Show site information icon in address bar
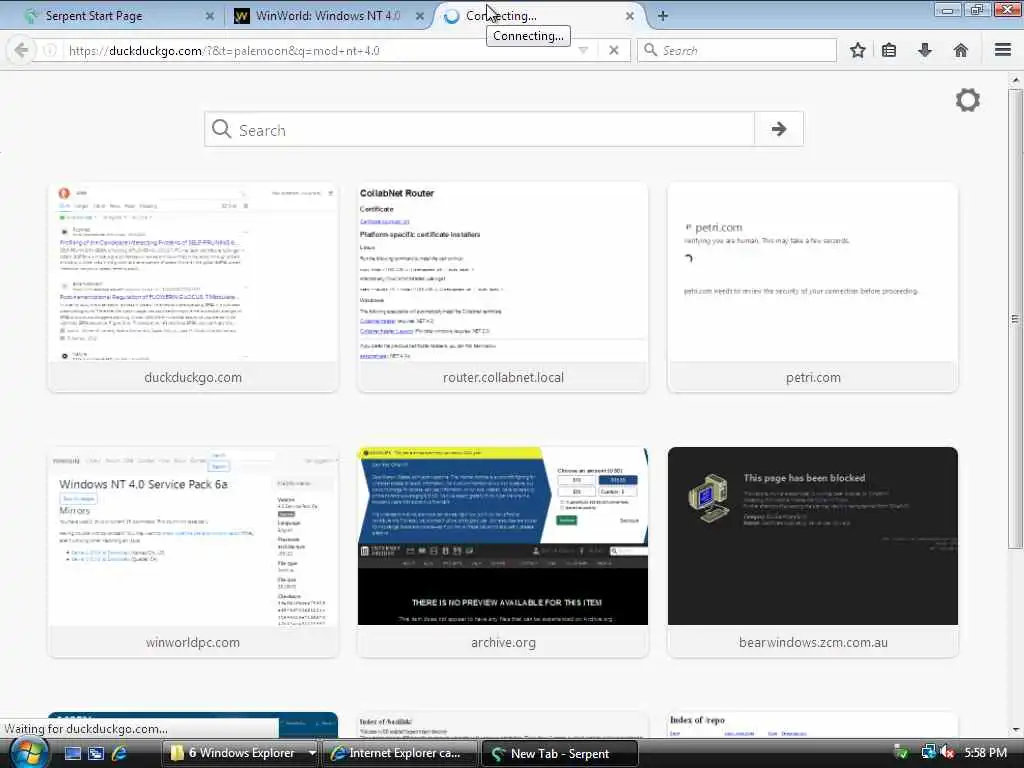1024x768 pixels. 50,50
